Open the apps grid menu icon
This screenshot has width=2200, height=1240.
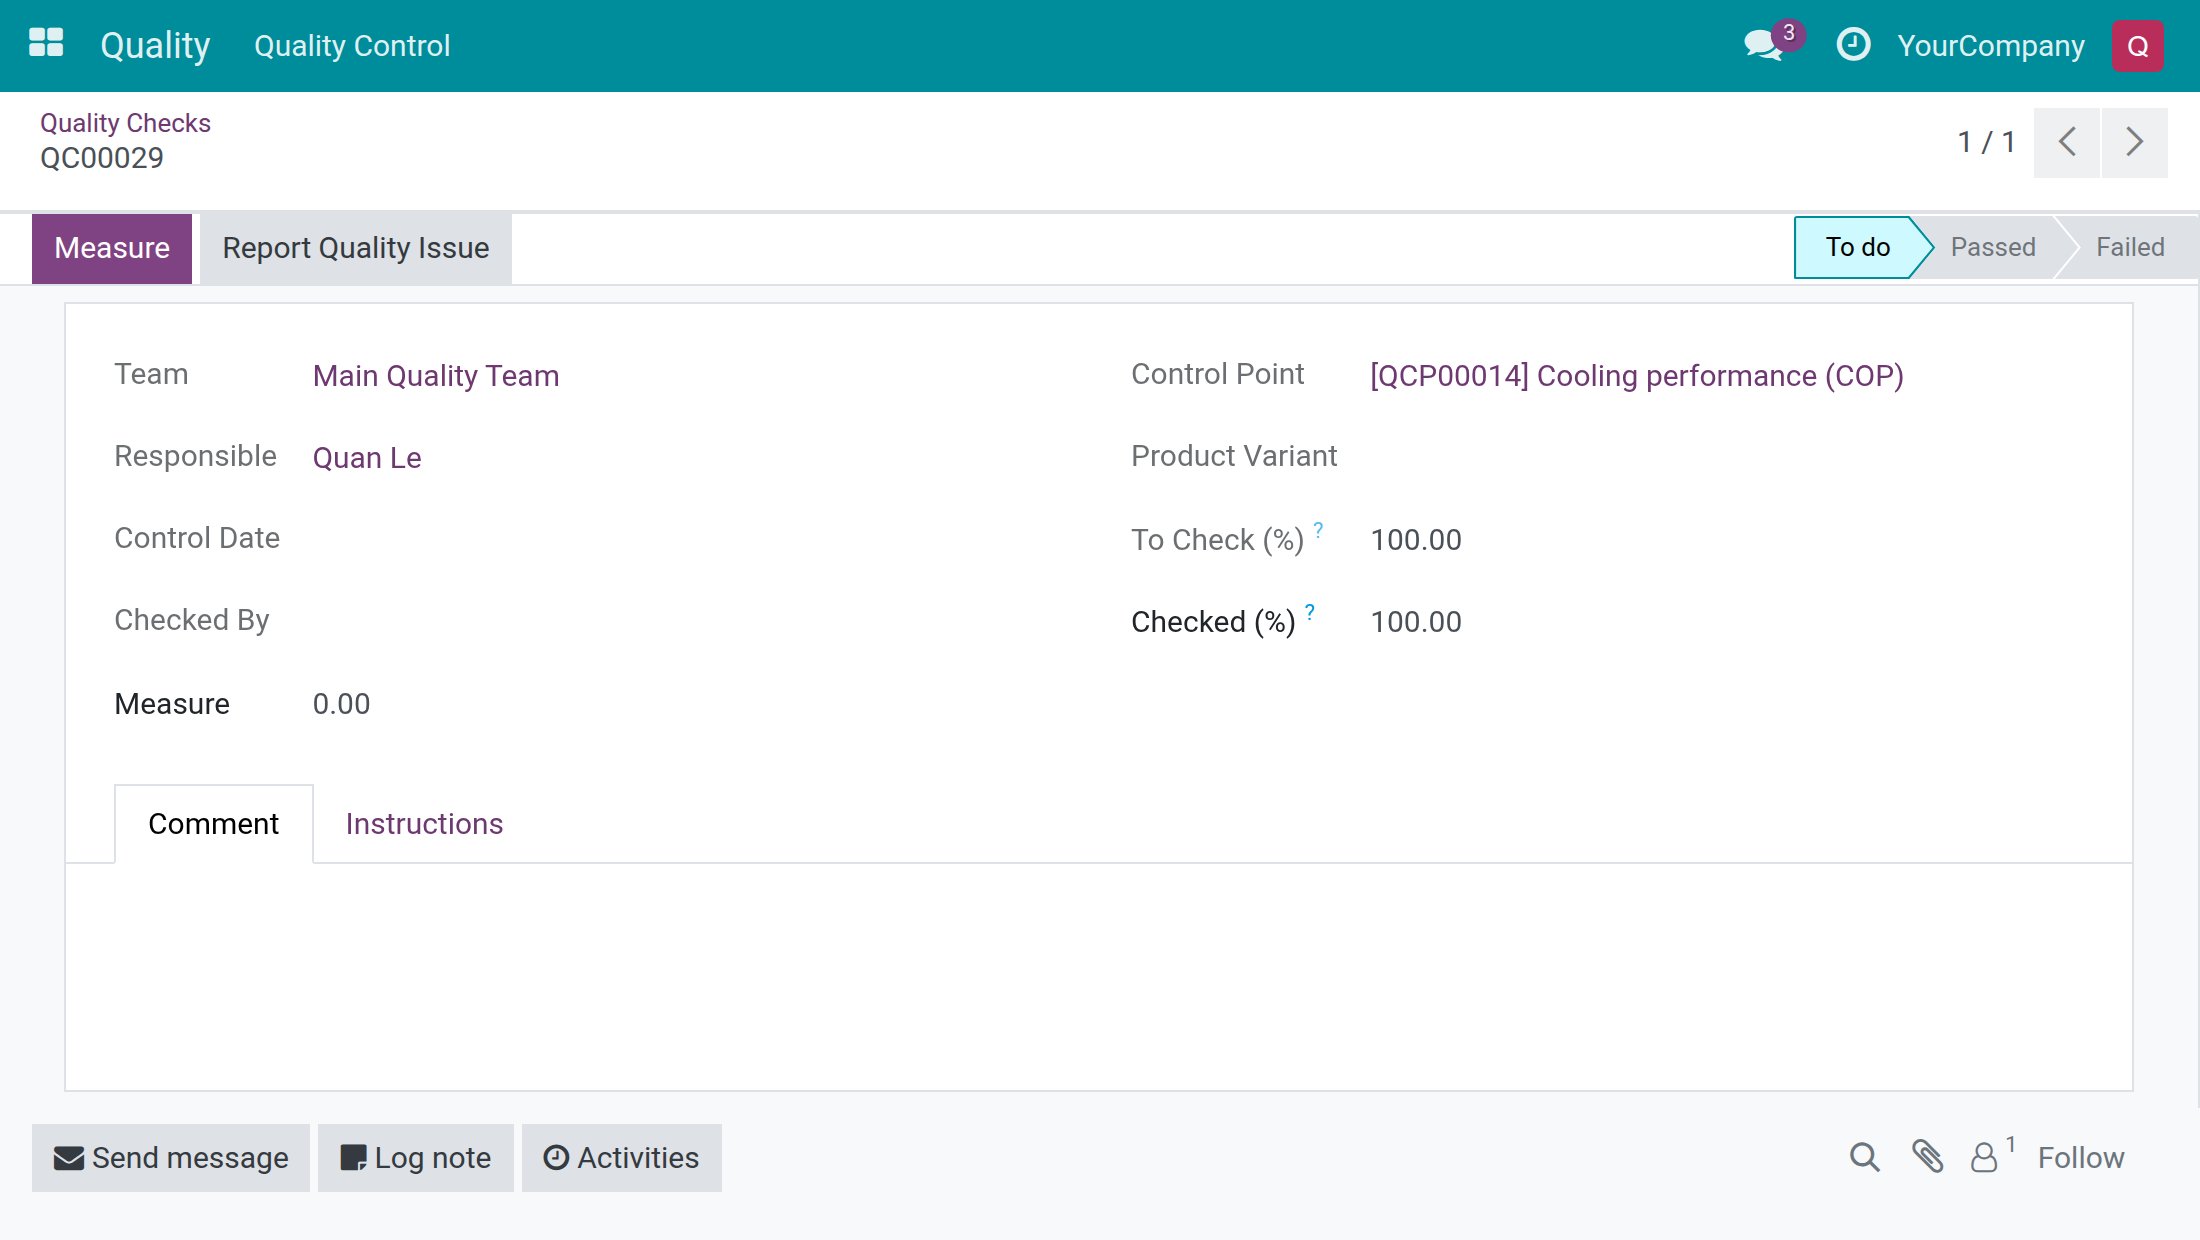46,44
